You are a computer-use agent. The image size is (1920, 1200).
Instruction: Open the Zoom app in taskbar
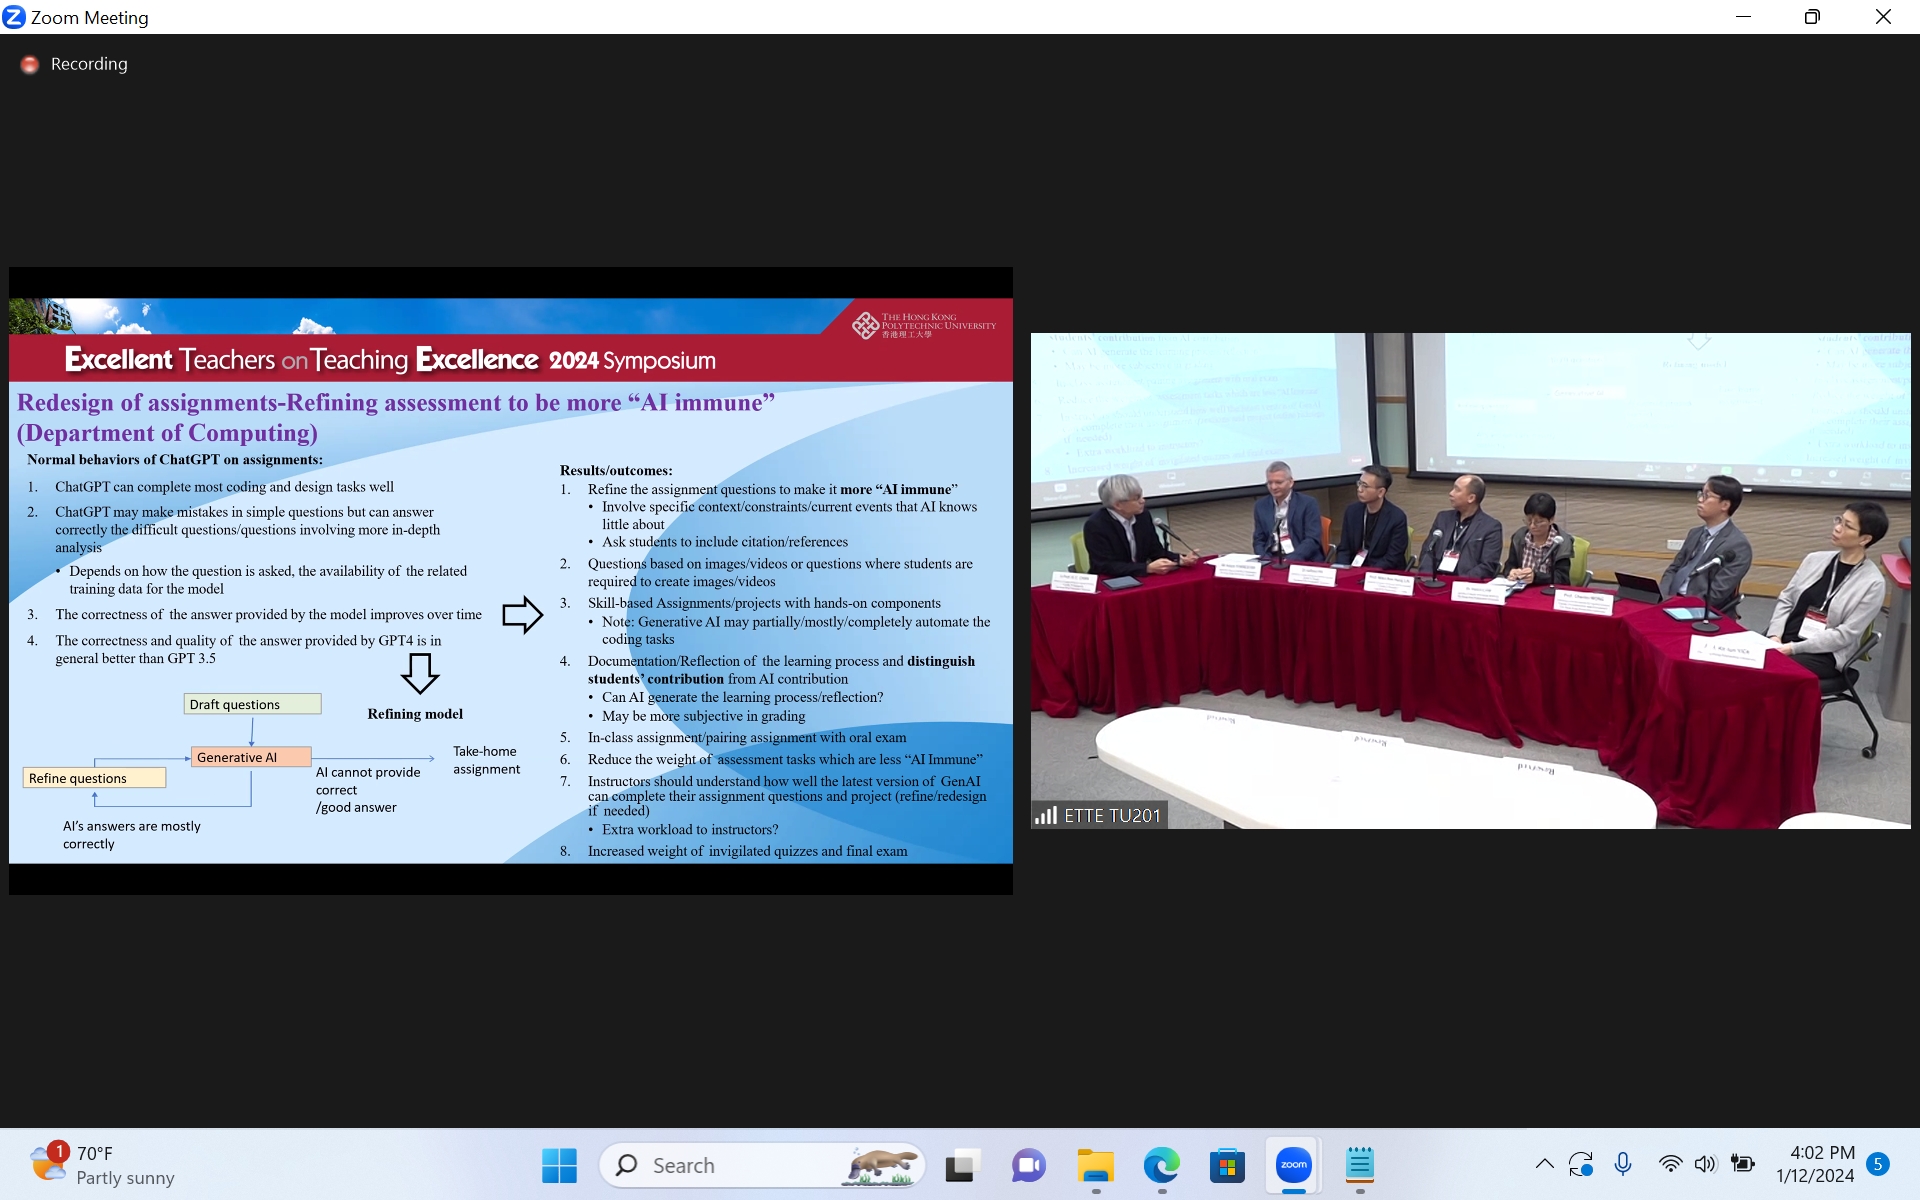1293,1165
